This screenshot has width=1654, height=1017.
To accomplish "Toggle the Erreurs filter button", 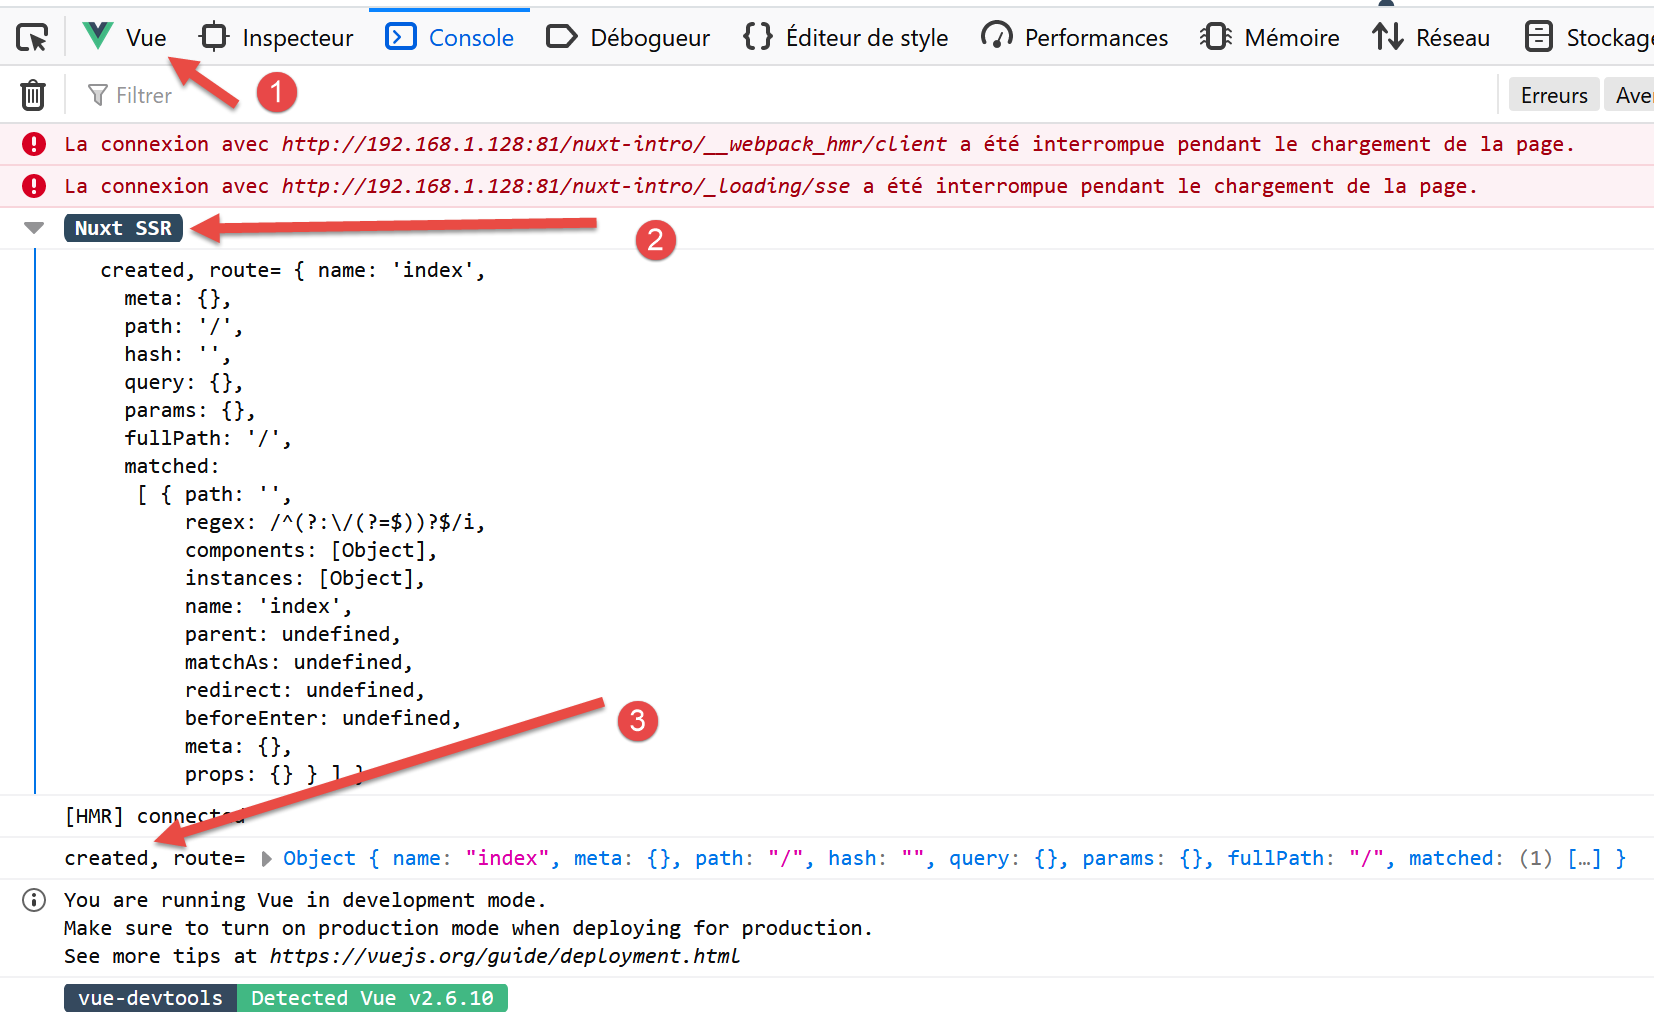I will 1553,95.
